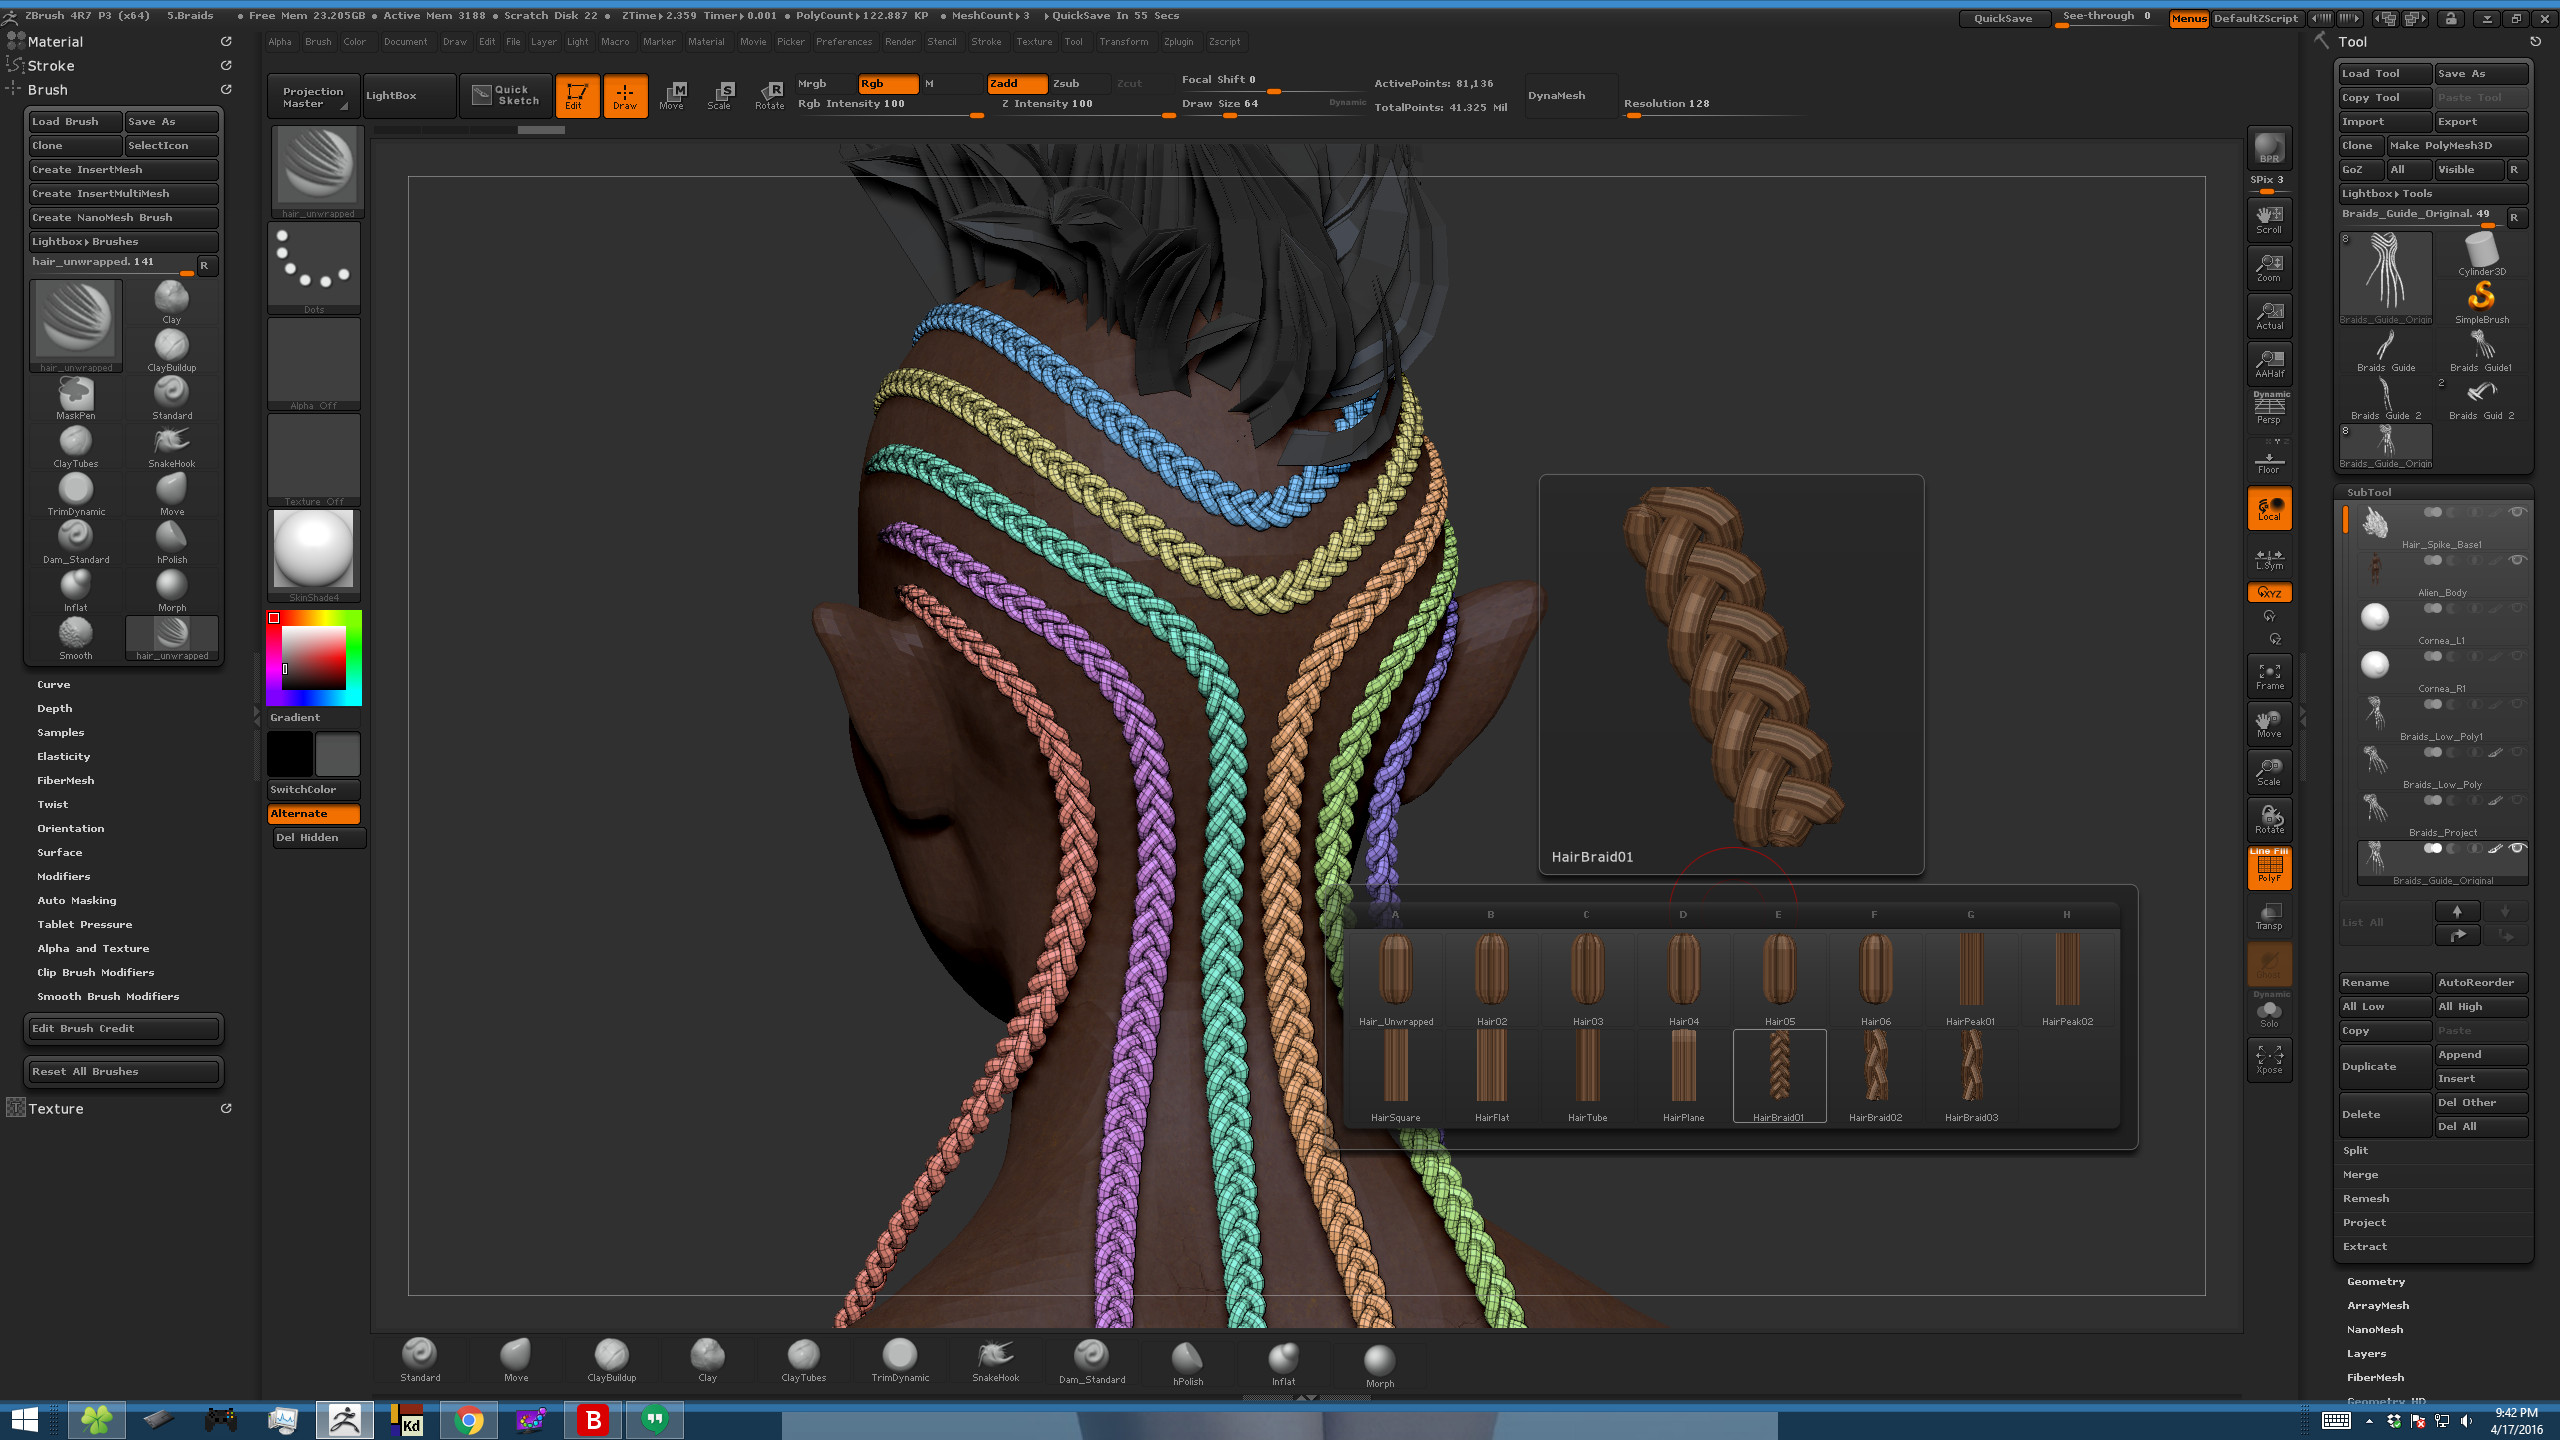The image size is (2560, 1440).
Task: Expand the Auto Masking brush section
Action: [76, 901]
